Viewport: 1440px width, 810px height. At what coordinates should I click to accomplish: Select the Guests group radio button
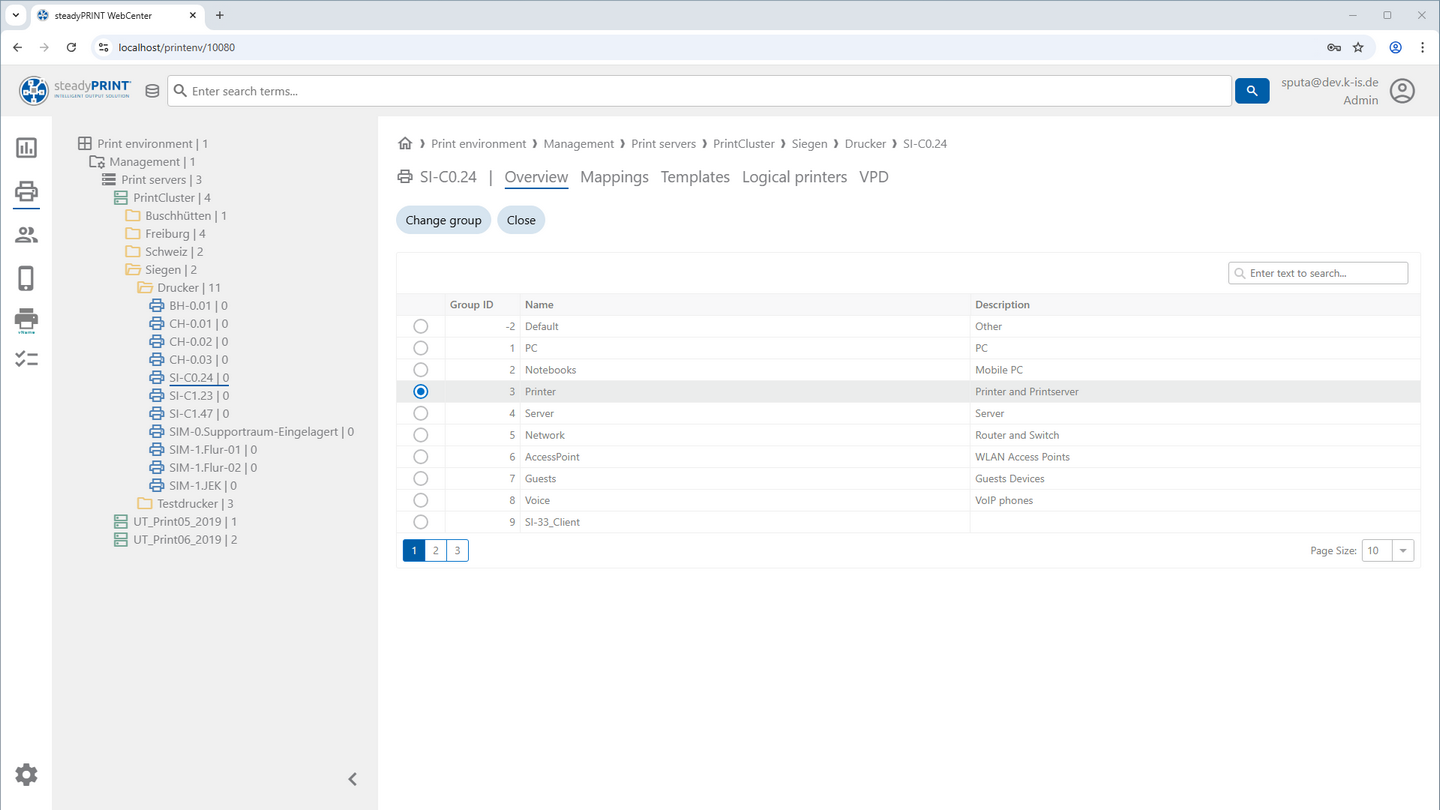point(420,479)
